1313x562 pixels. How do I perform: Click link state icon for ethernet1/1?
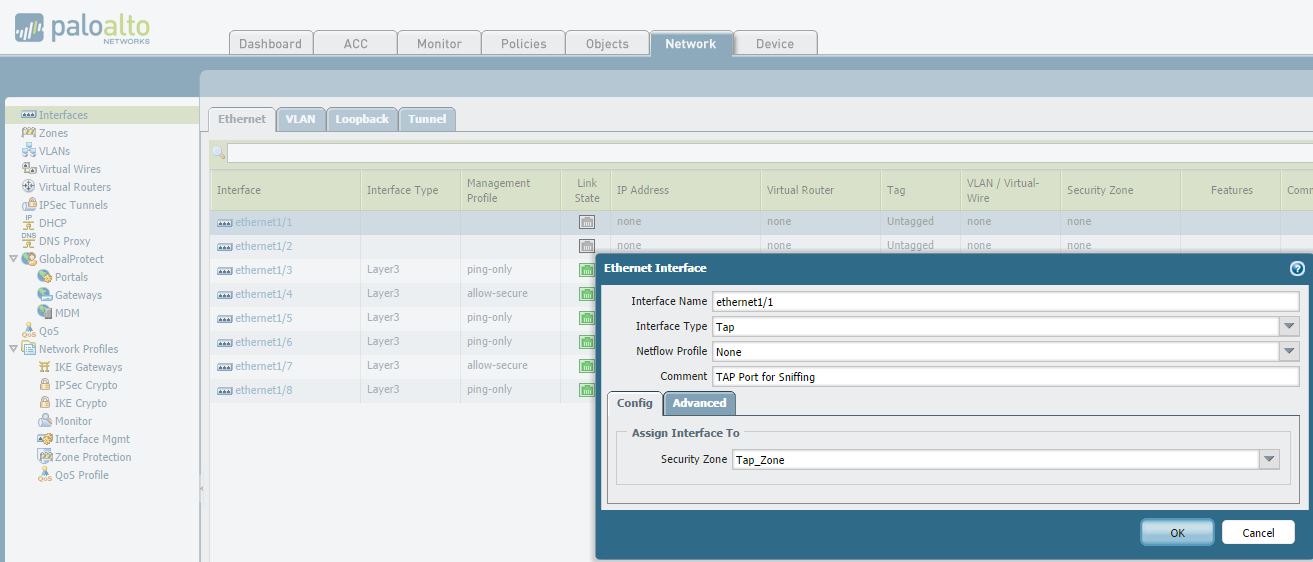[x=587, y=222]
